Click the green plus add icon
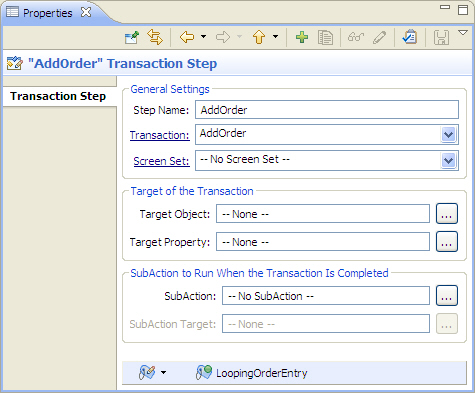The image size is (475, 393). (302, 37)
